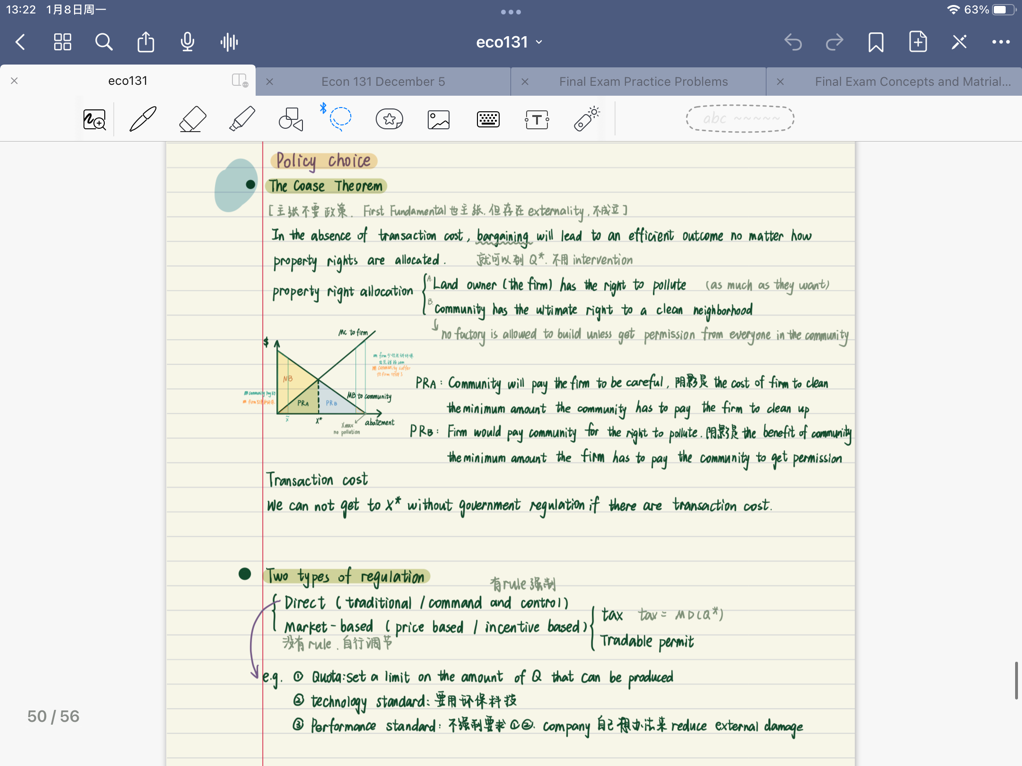Open the Image insert tool
This screenshot has height=766, width=1022.
pyautogui.click(x=438, y=119)
